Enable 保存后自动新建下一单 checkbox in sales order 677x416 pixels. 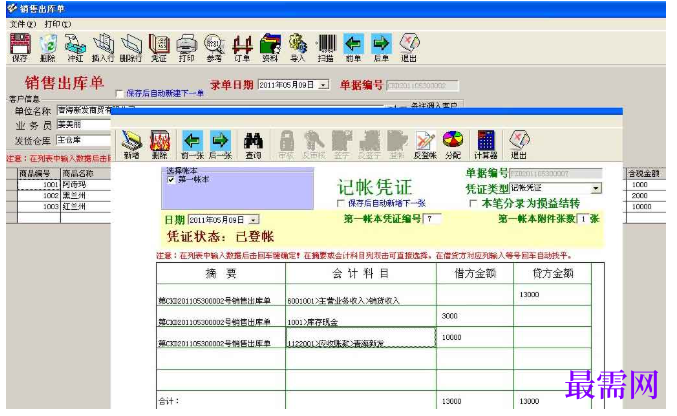(x=120, y=93)
